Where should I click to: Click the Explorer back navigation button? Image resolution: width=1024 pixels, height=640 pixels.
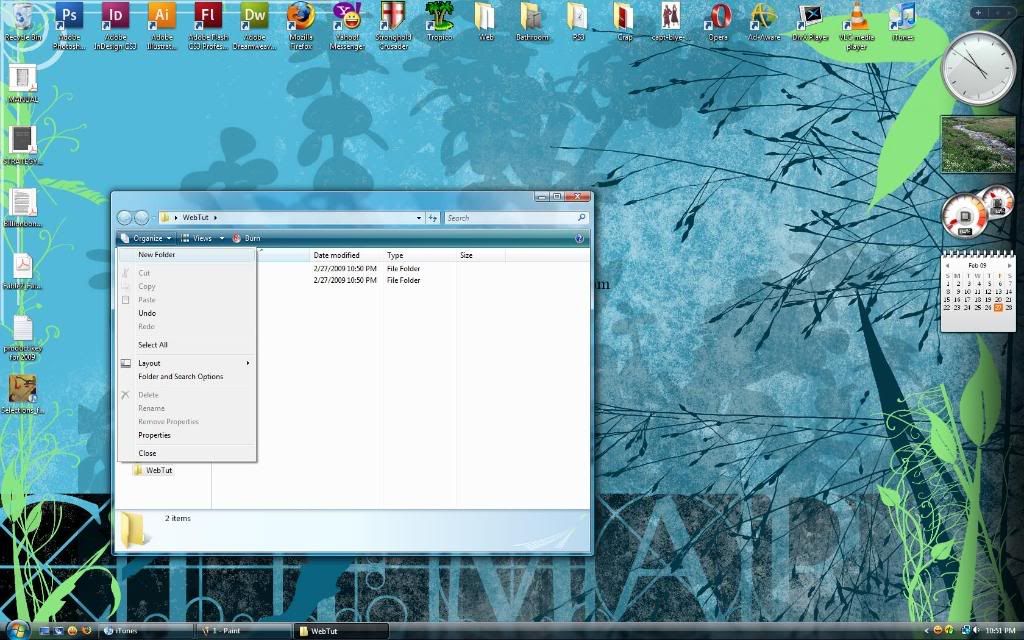125,218
